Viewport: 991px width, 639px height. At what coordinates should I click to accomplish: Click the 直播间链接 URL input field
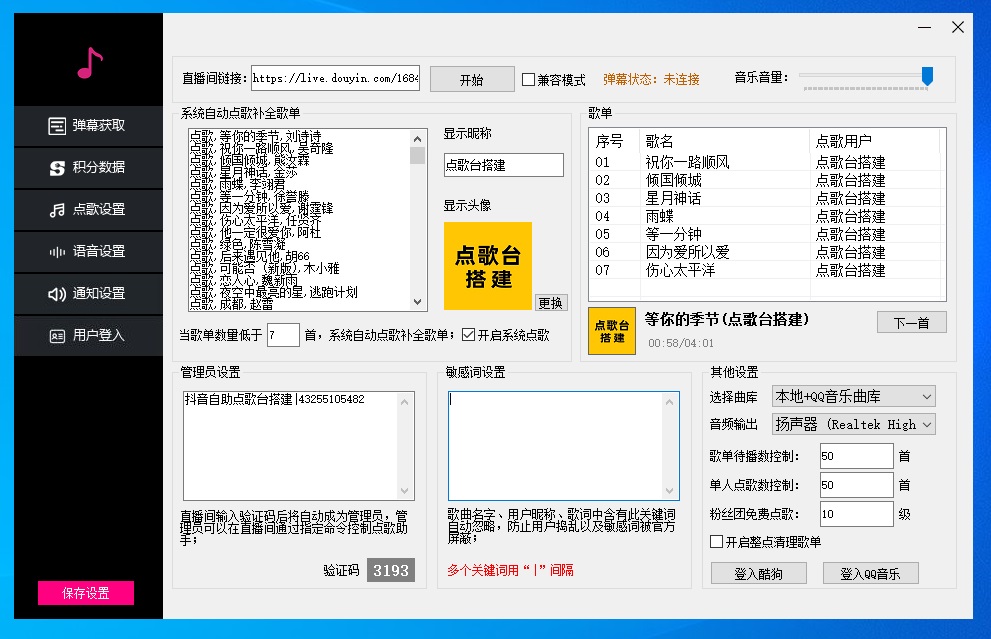pos(335,79)
